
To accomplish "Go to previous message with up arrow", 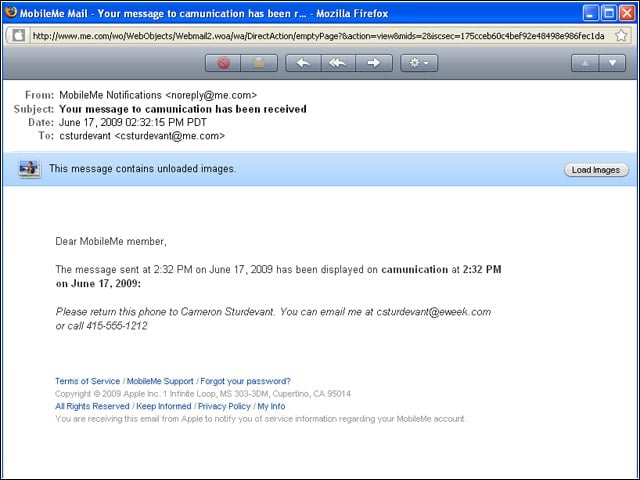I will pyautogui.click(x=585, y=63).
